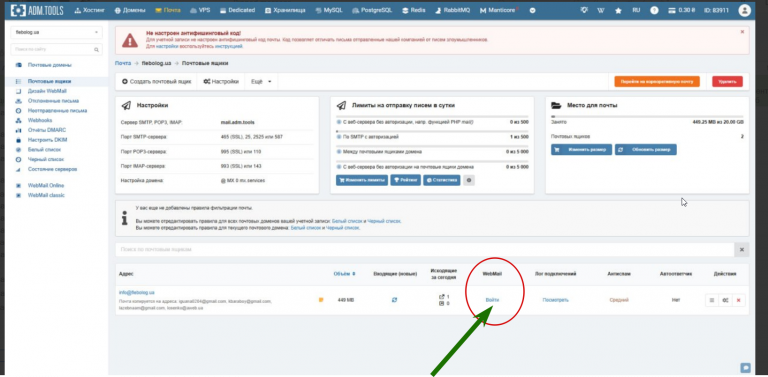Click Создать почтовый ящик button

pyautogui.click(x=157, y=82)
